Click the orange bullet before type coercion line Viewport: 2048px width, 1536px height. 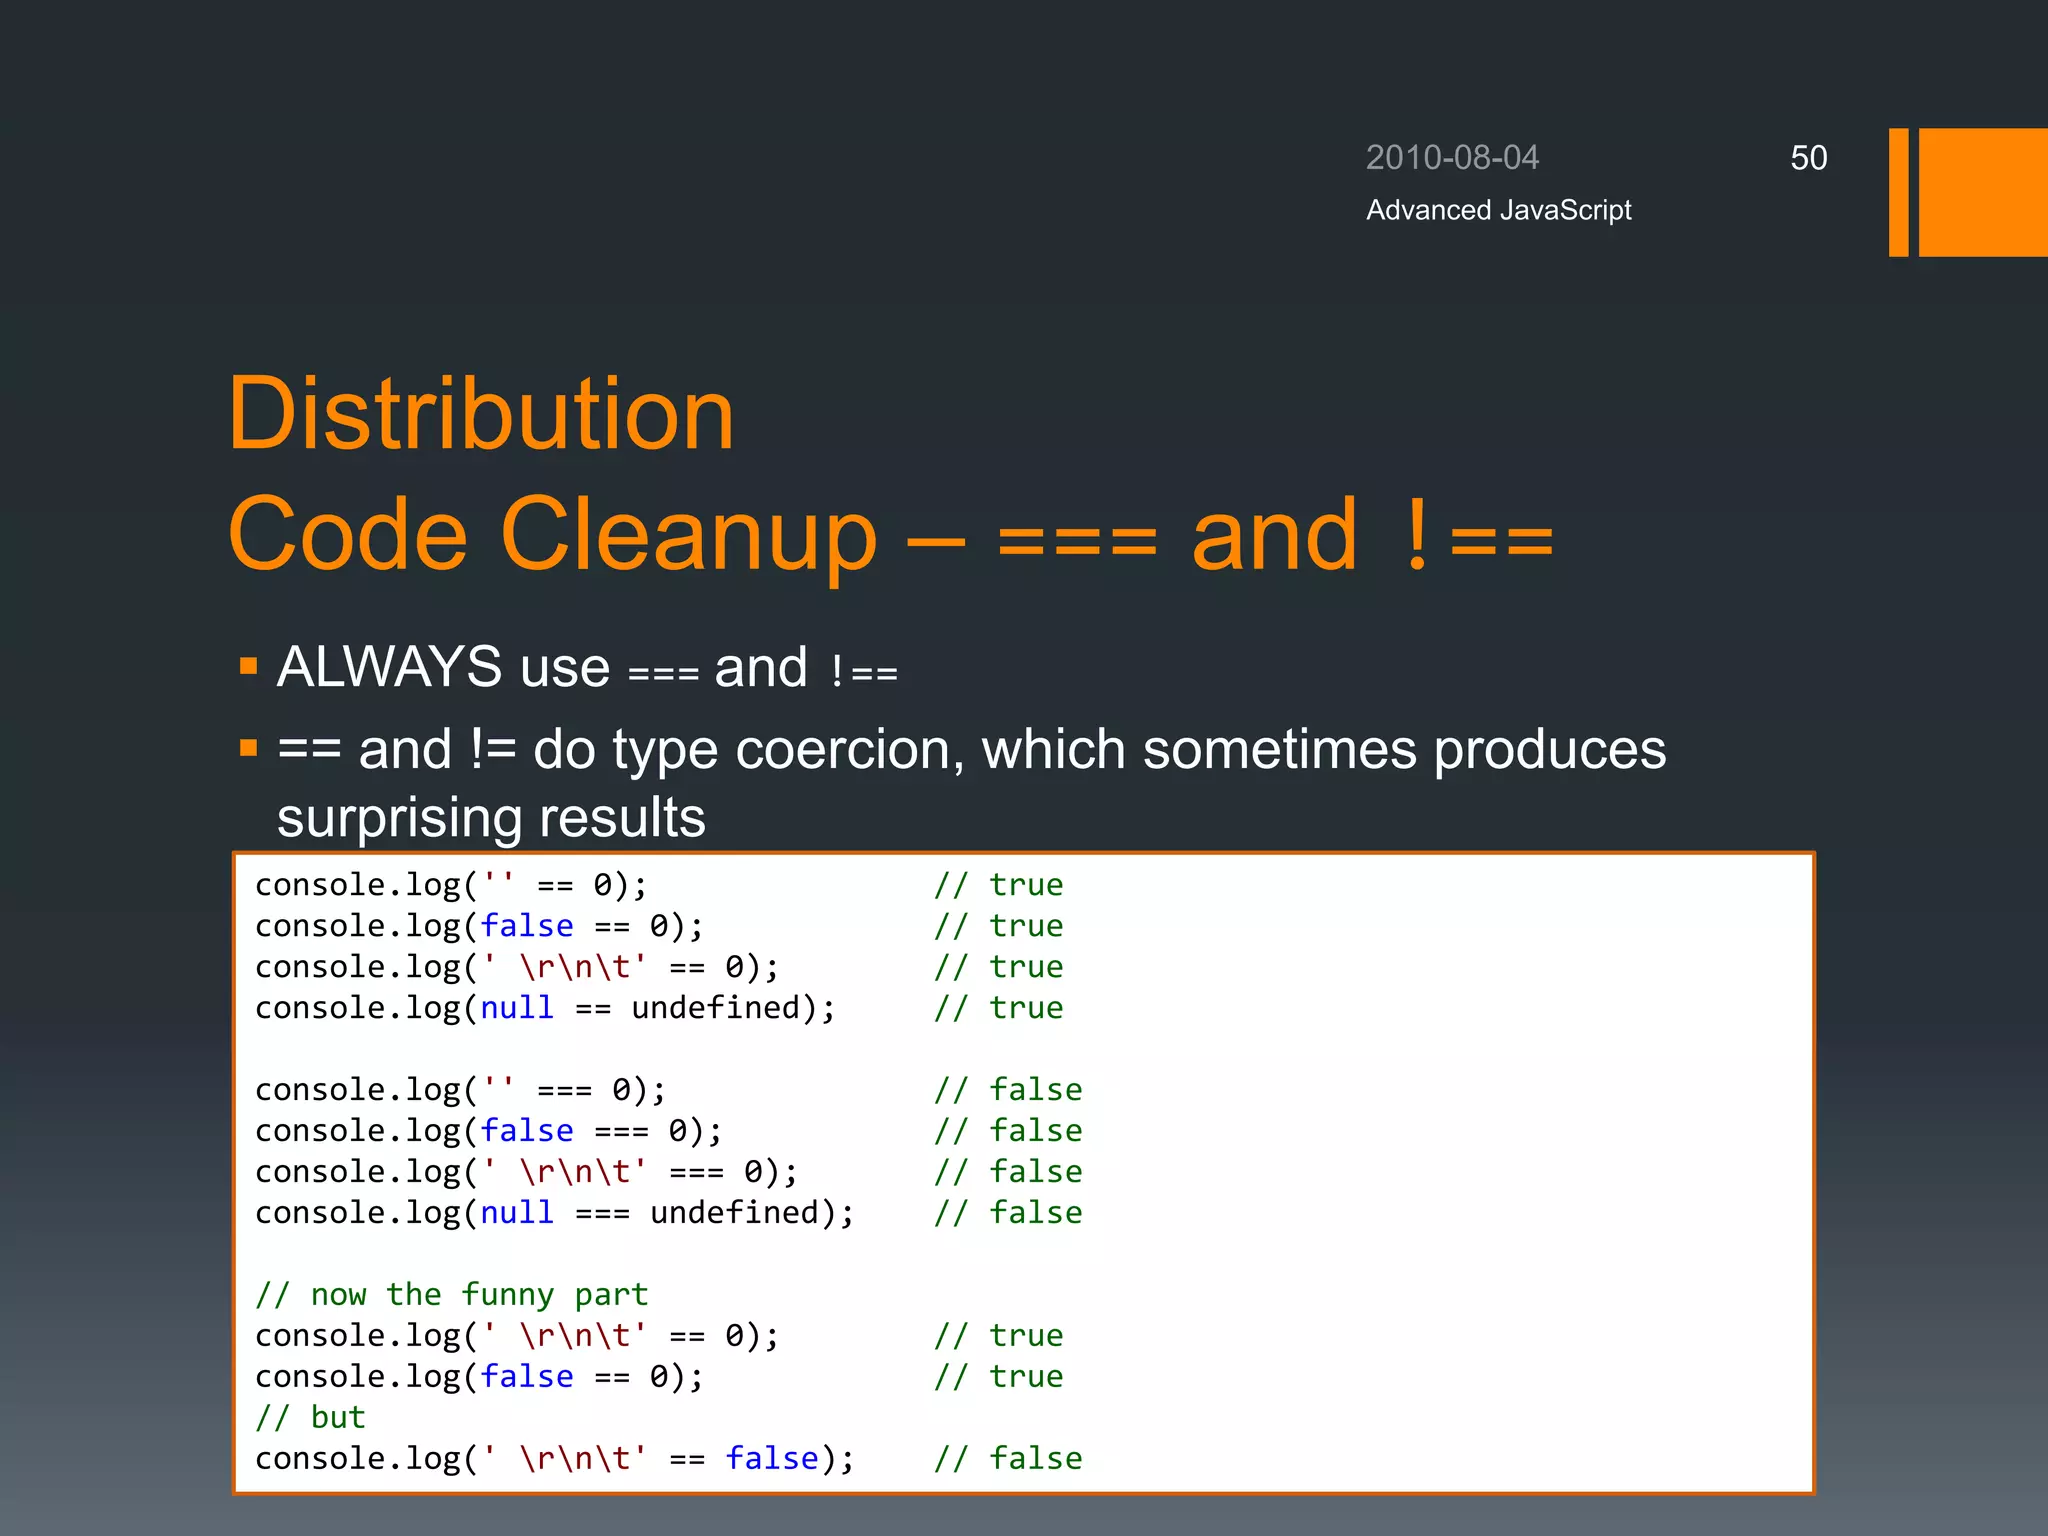coord(249,748)
